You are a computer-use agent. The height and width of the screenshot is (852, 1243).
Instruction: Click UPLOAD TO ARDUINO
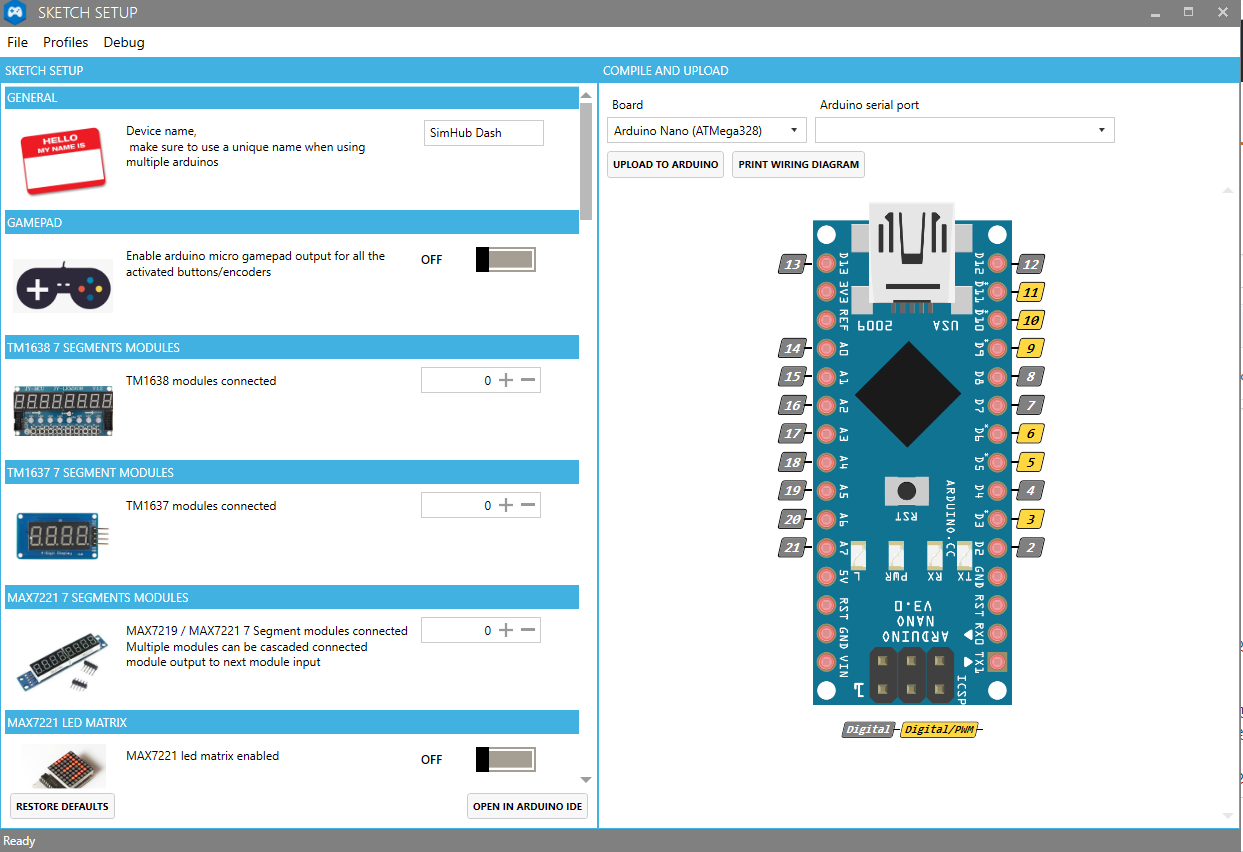(x=664, y=164)
